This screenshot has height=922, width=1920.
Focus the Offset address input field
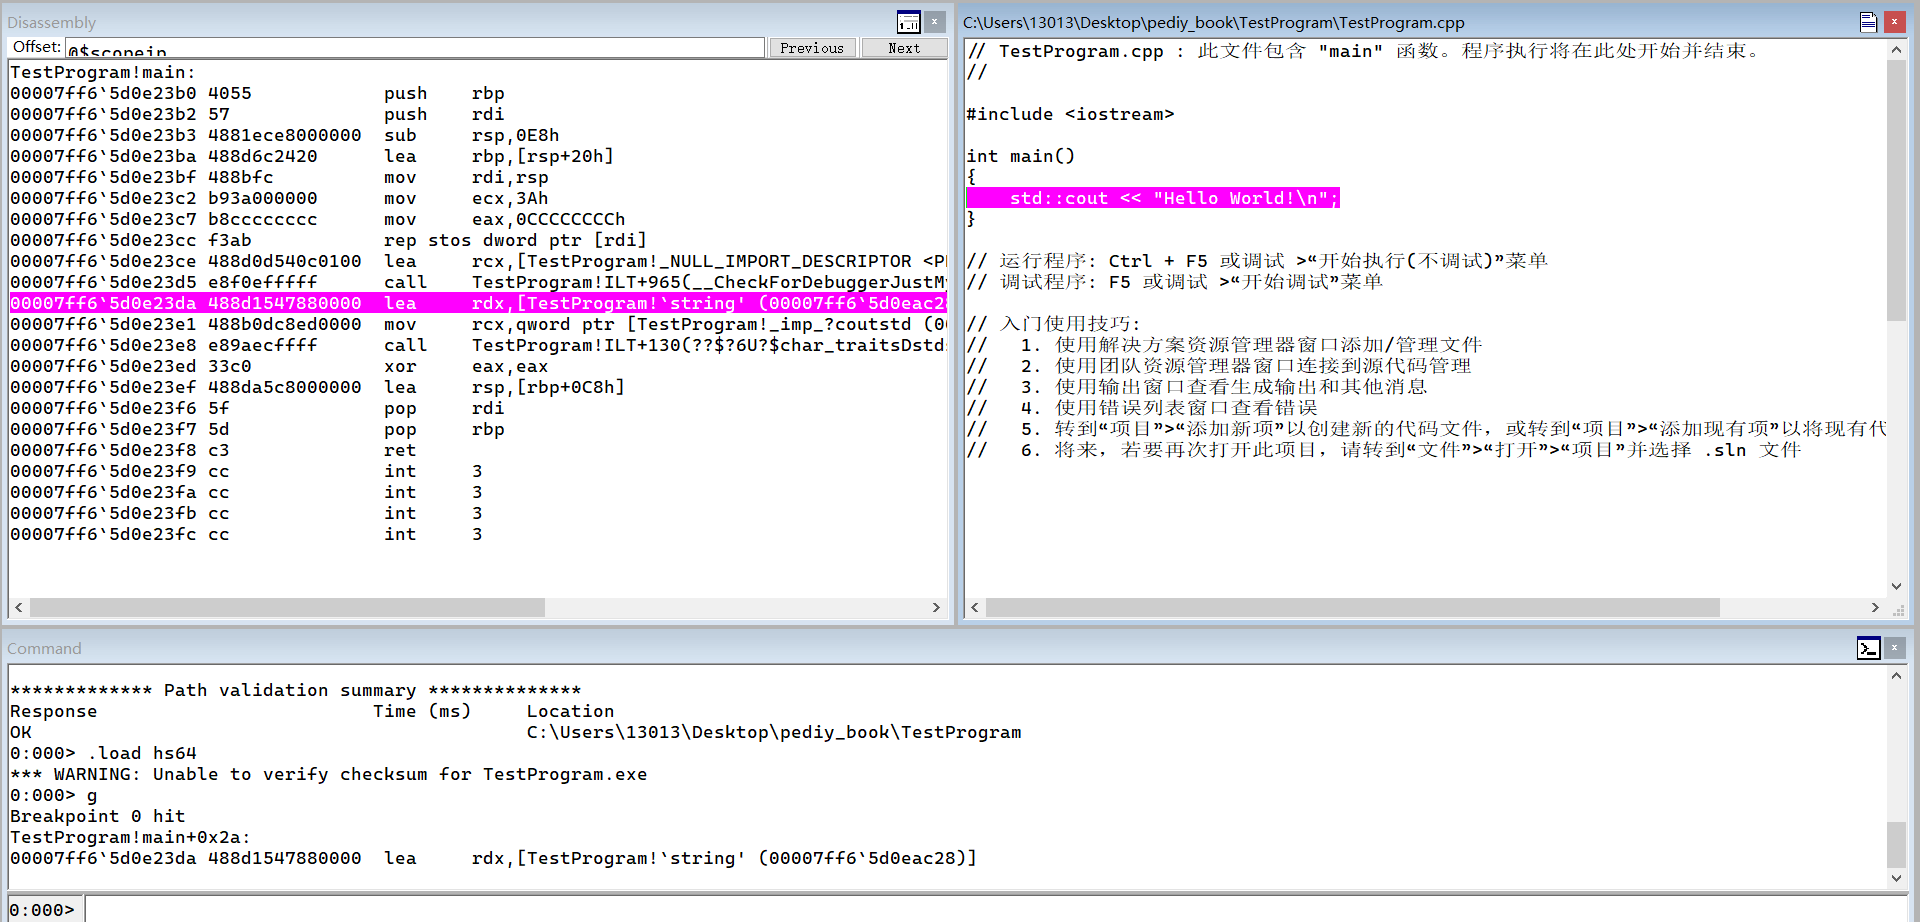pos(414,48)
